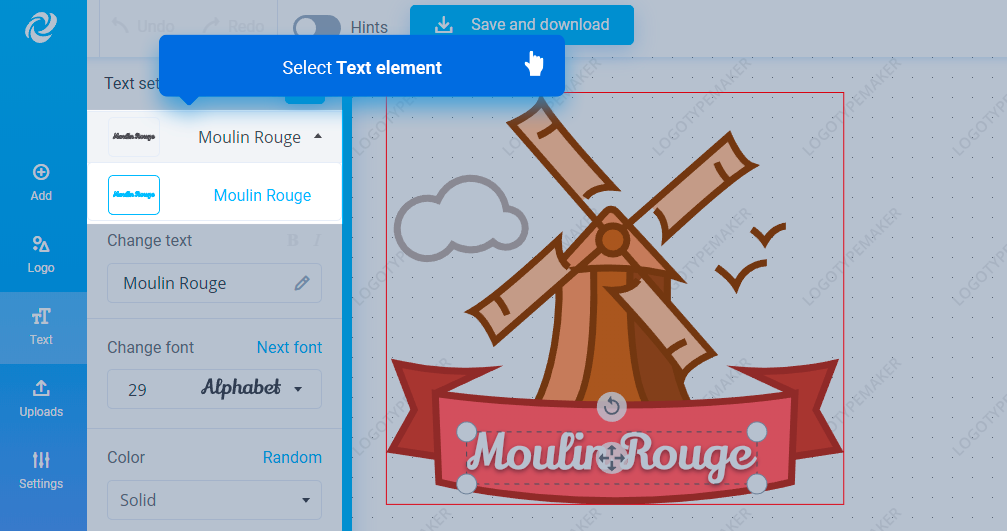The height and width of the screenshot is (531, 1007).
Task: Click top-right resize handle of text box
Action: [x=757, y=431]
